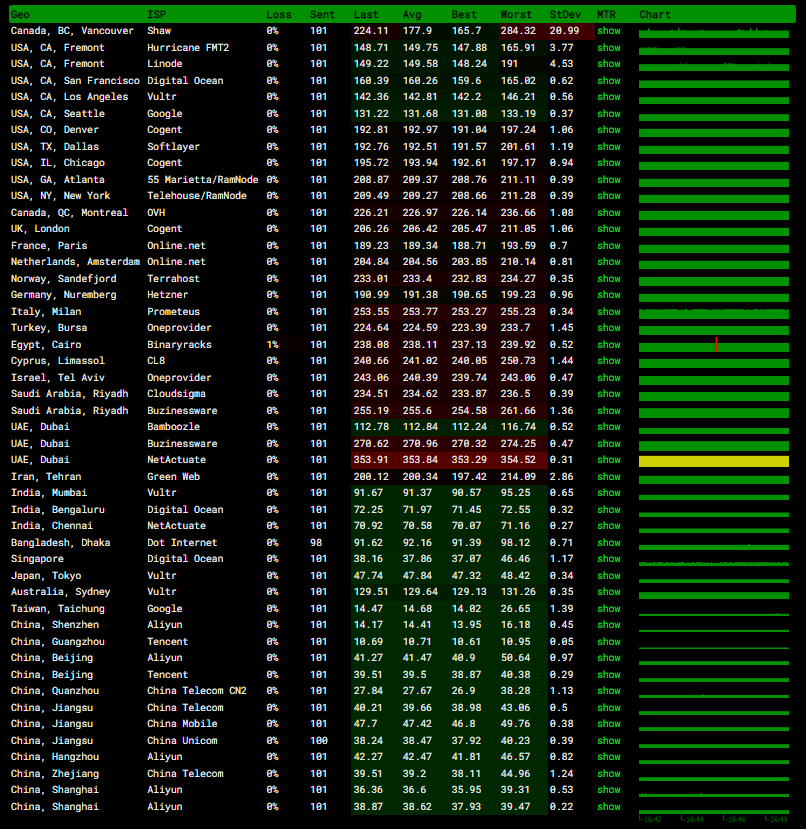The height and width of the screenshot is (829, 806).
Task: Show MTR for Cairo Binaryracks
Action: (609, 345)
